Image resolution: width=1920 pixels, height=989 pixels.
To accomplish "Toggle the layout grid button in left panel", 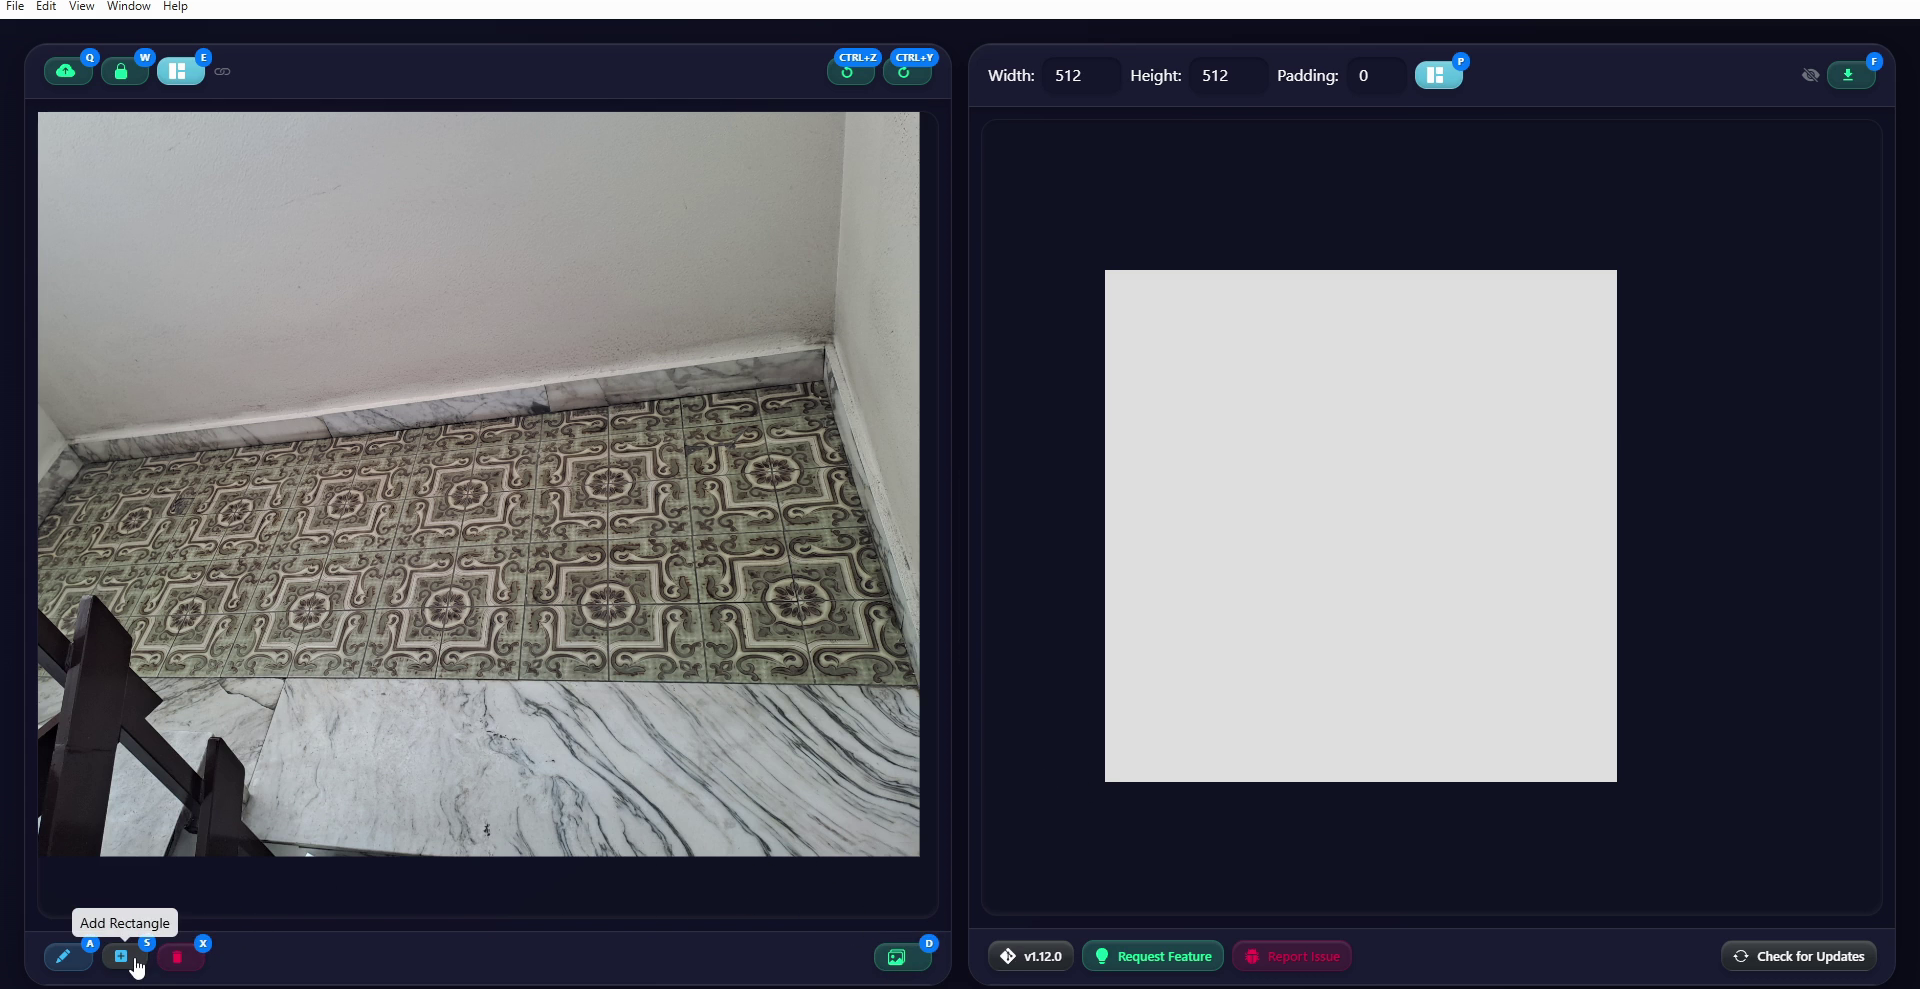I will tap(179, 71).
